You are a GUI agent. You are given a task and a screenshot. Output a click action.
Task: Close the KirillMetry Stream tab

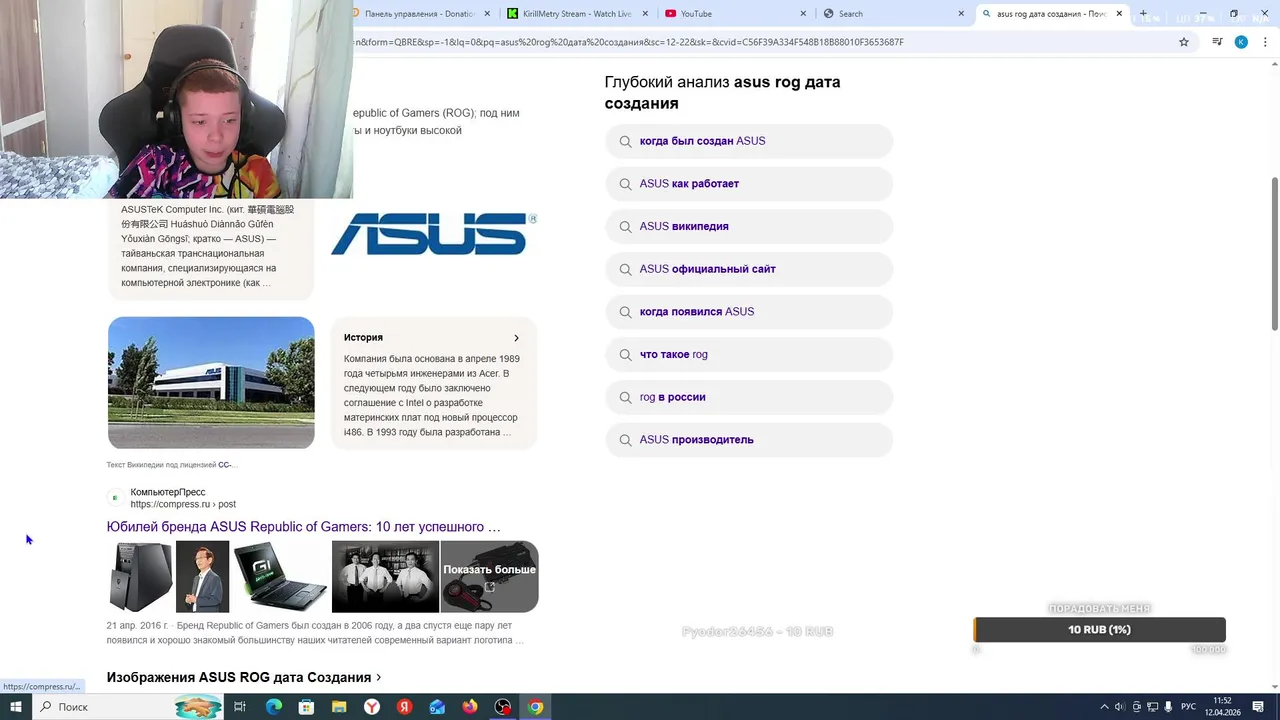(x=645, y=14)
